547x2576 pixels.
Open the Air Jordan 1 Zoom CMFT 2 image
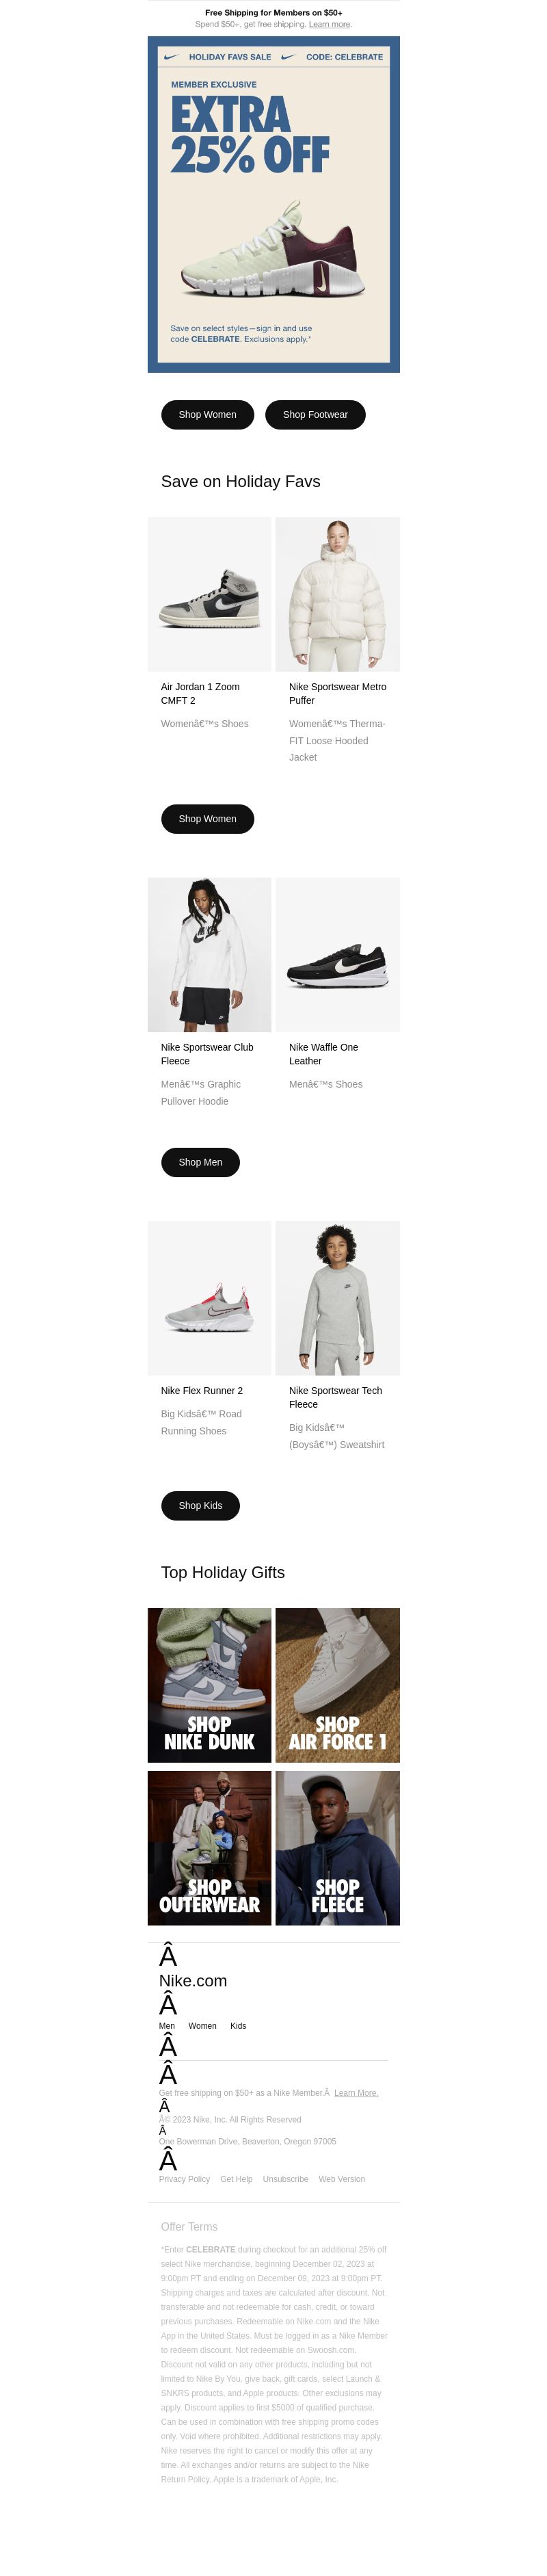(x=209, y=594)
